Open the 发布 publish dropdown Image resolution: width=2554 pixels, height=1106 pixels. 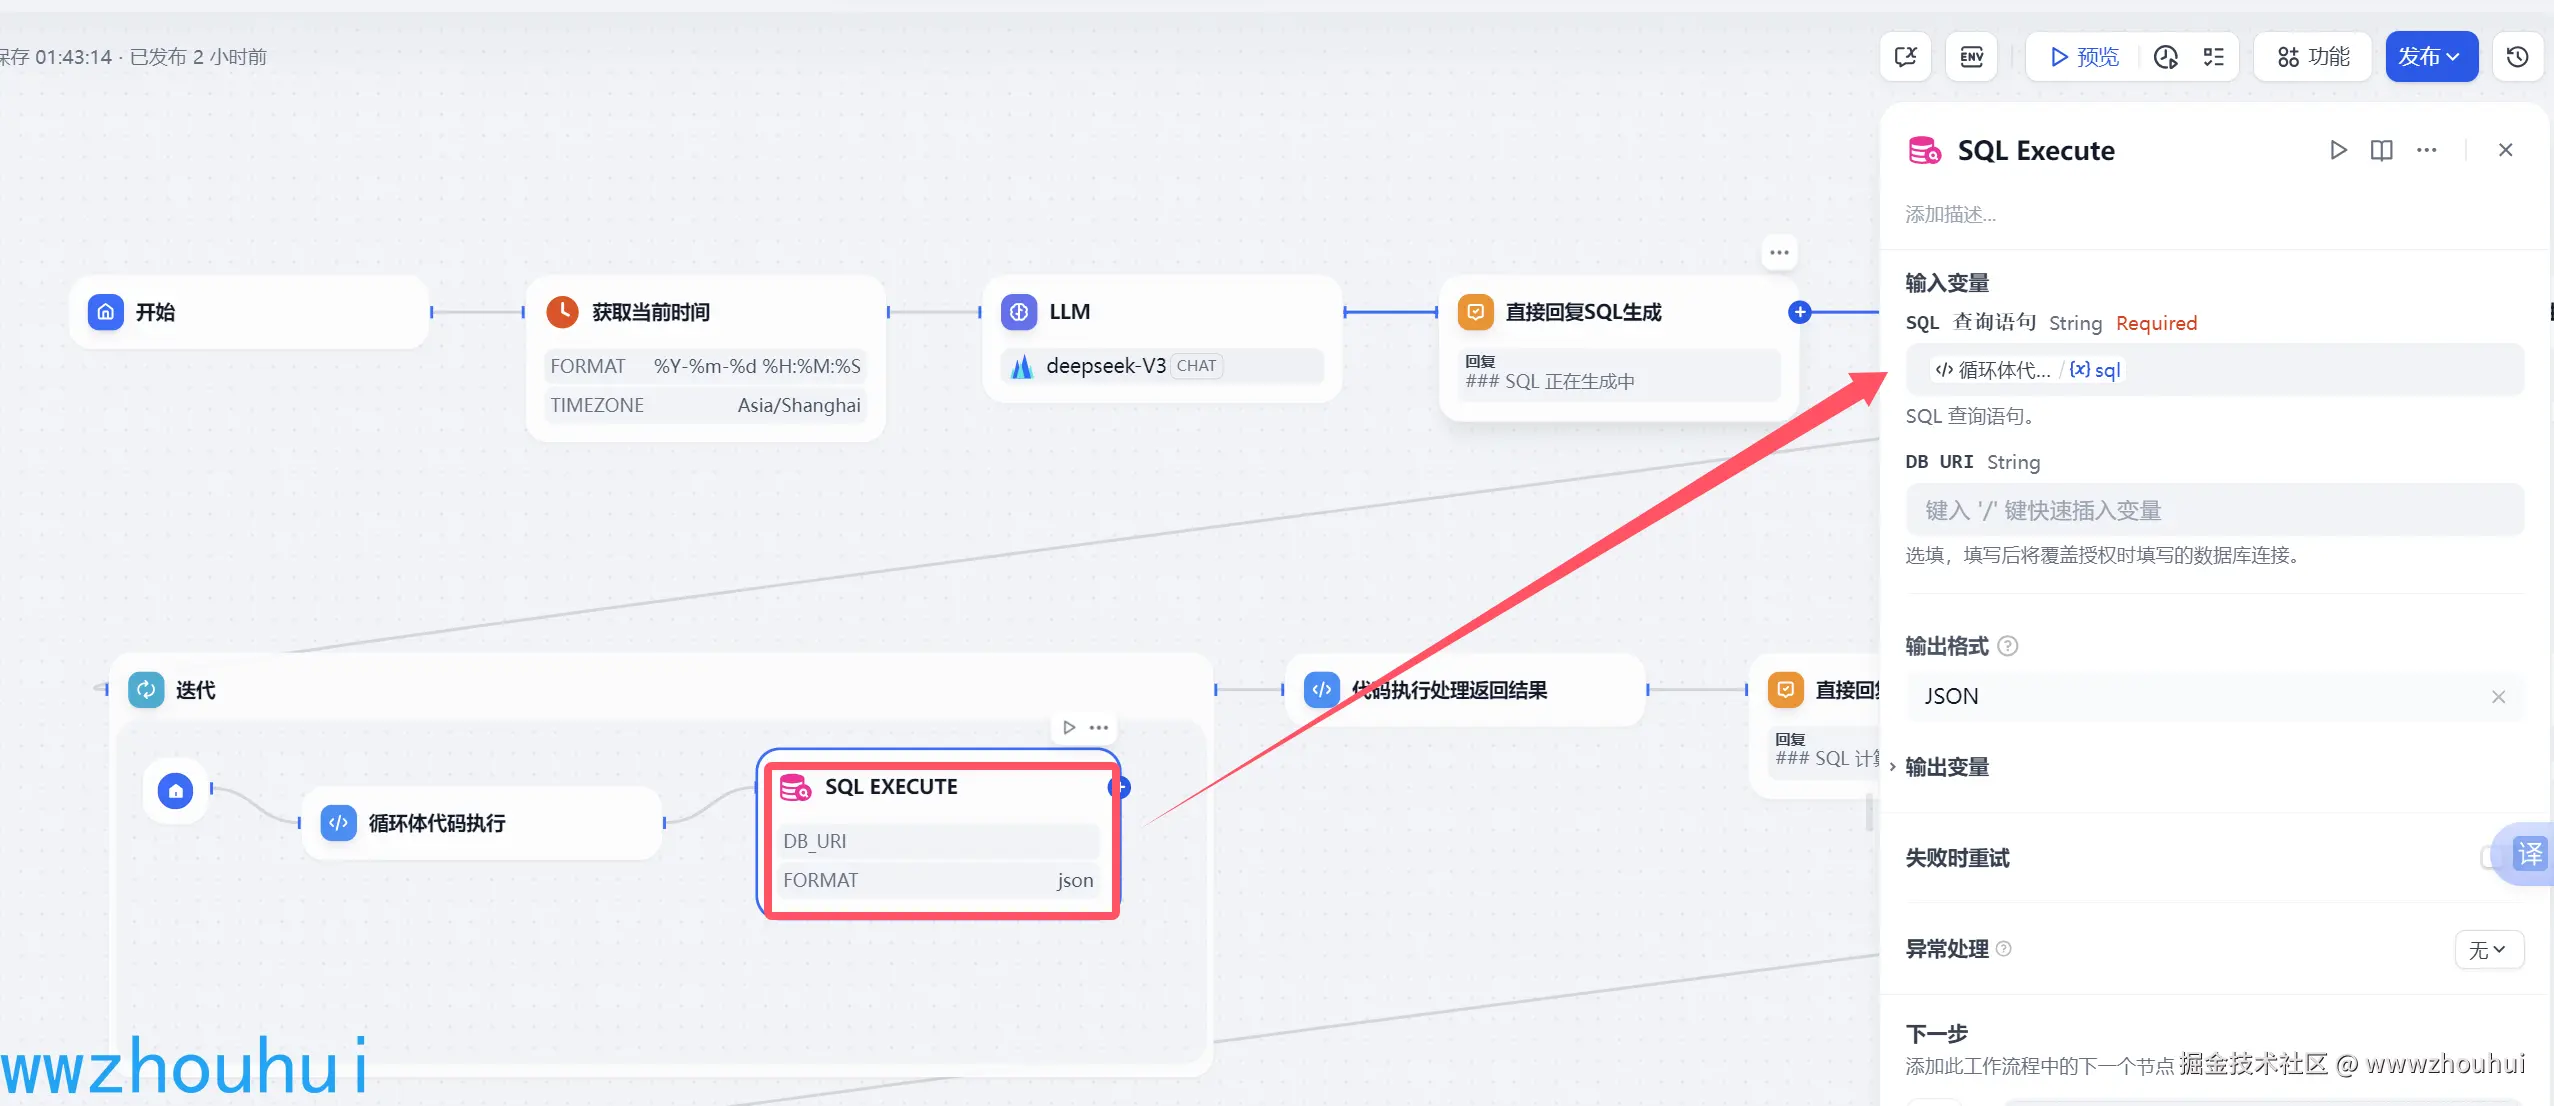2431,57
